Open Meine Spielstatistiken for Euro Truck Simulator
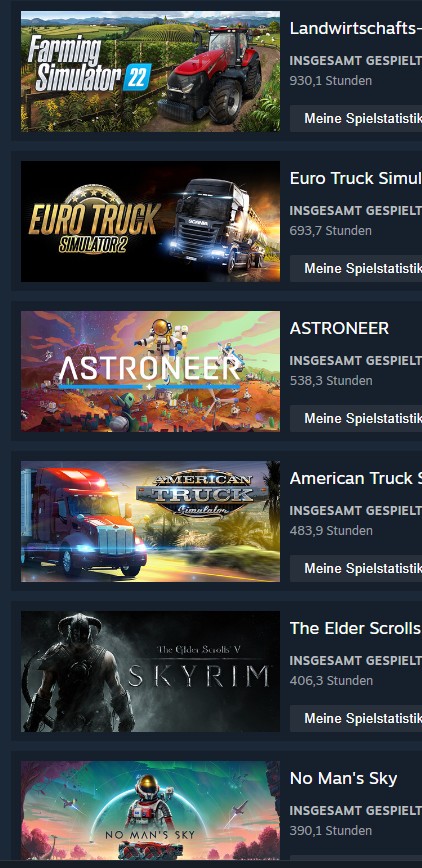This screenshot has height=868, width=422. [x=356, y=268]
